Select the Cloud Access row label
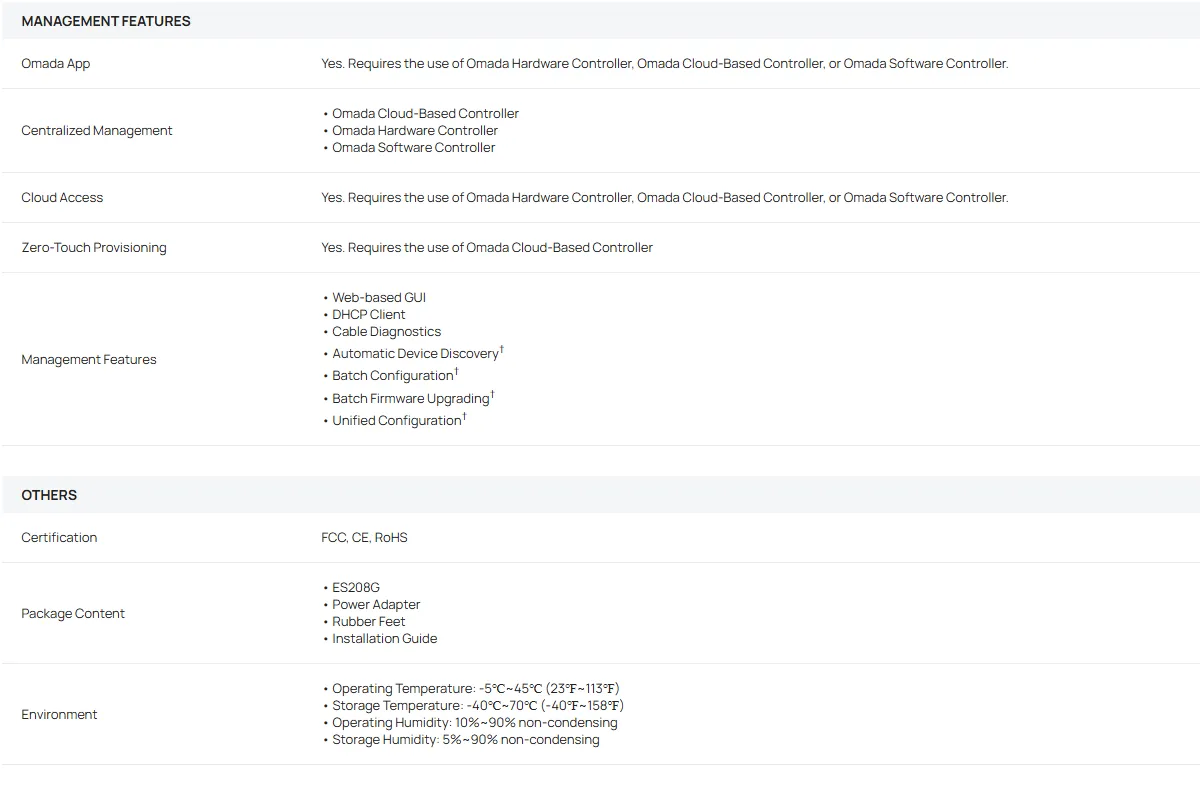 tap(62, 197)
